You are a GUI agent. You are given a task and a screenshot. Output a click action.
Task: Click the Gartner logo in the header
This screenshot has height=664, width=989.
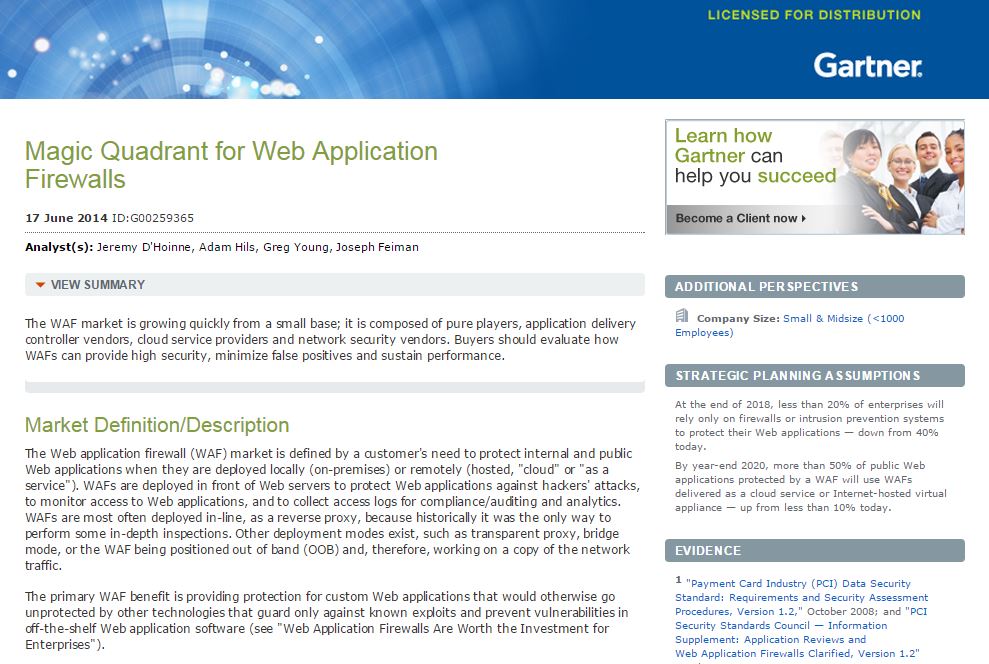[867, 66]
